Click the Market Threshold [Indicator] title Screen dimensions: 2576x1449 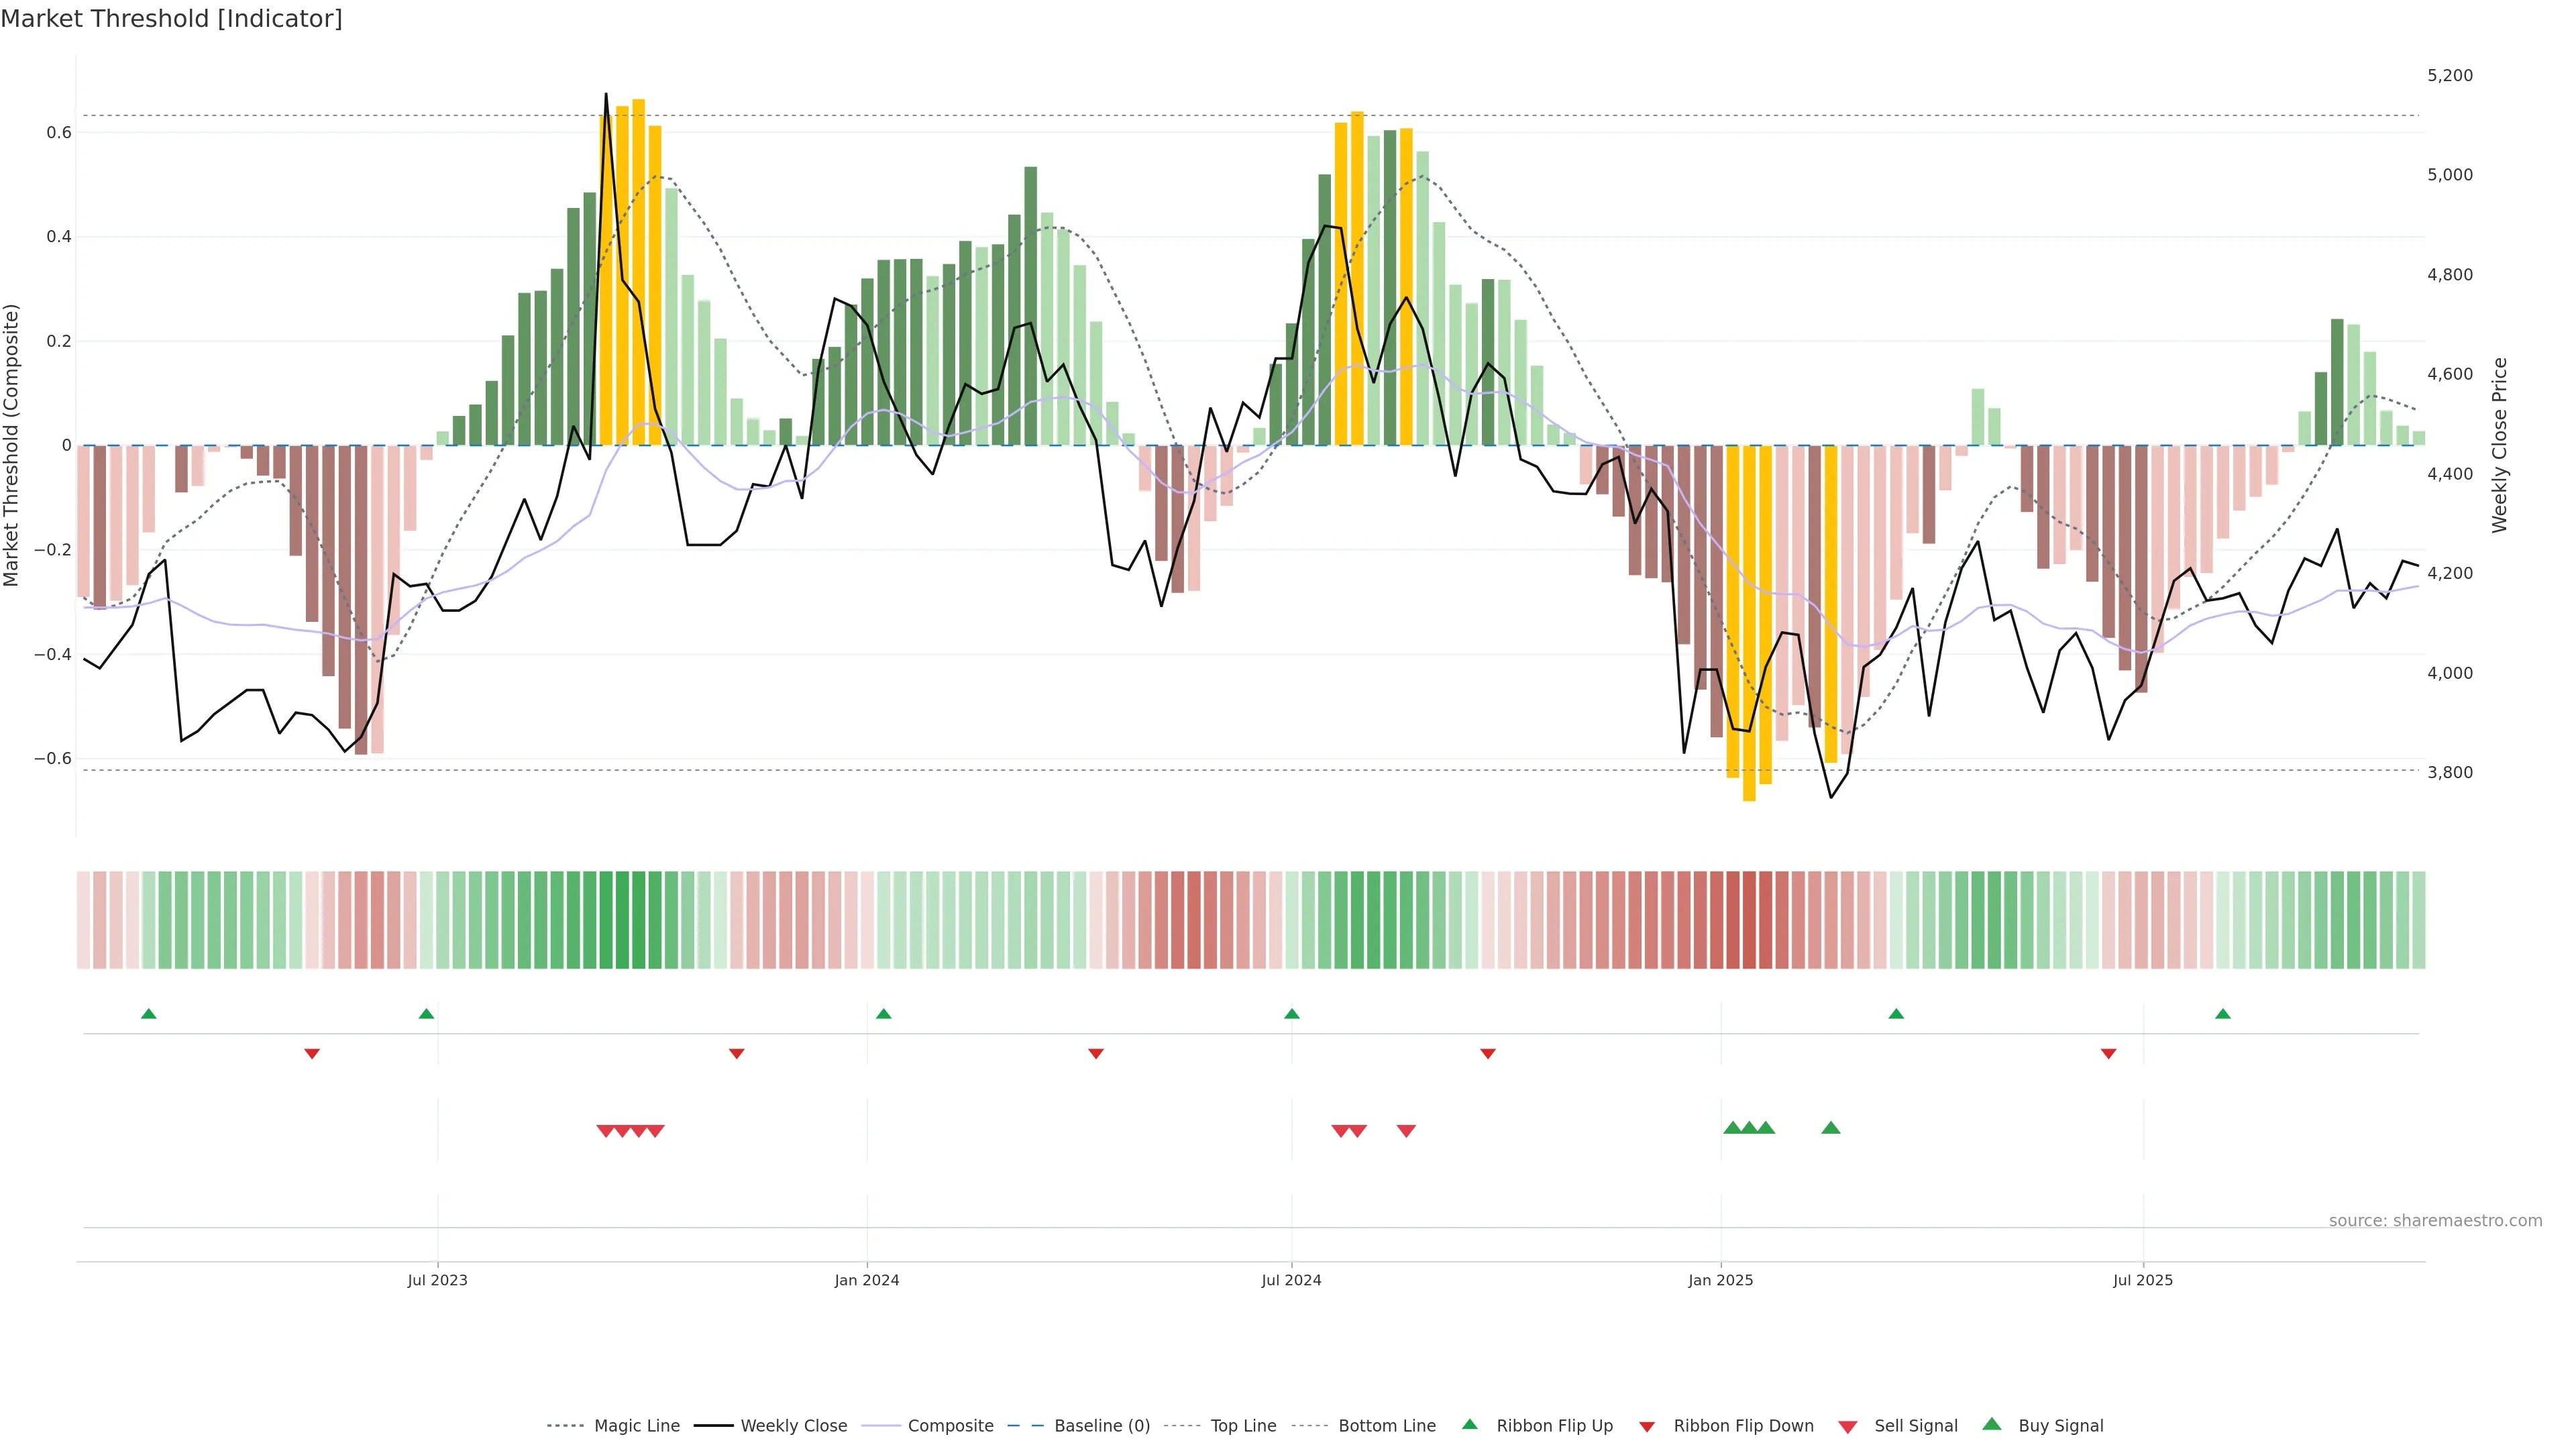[x=172, y=19]
